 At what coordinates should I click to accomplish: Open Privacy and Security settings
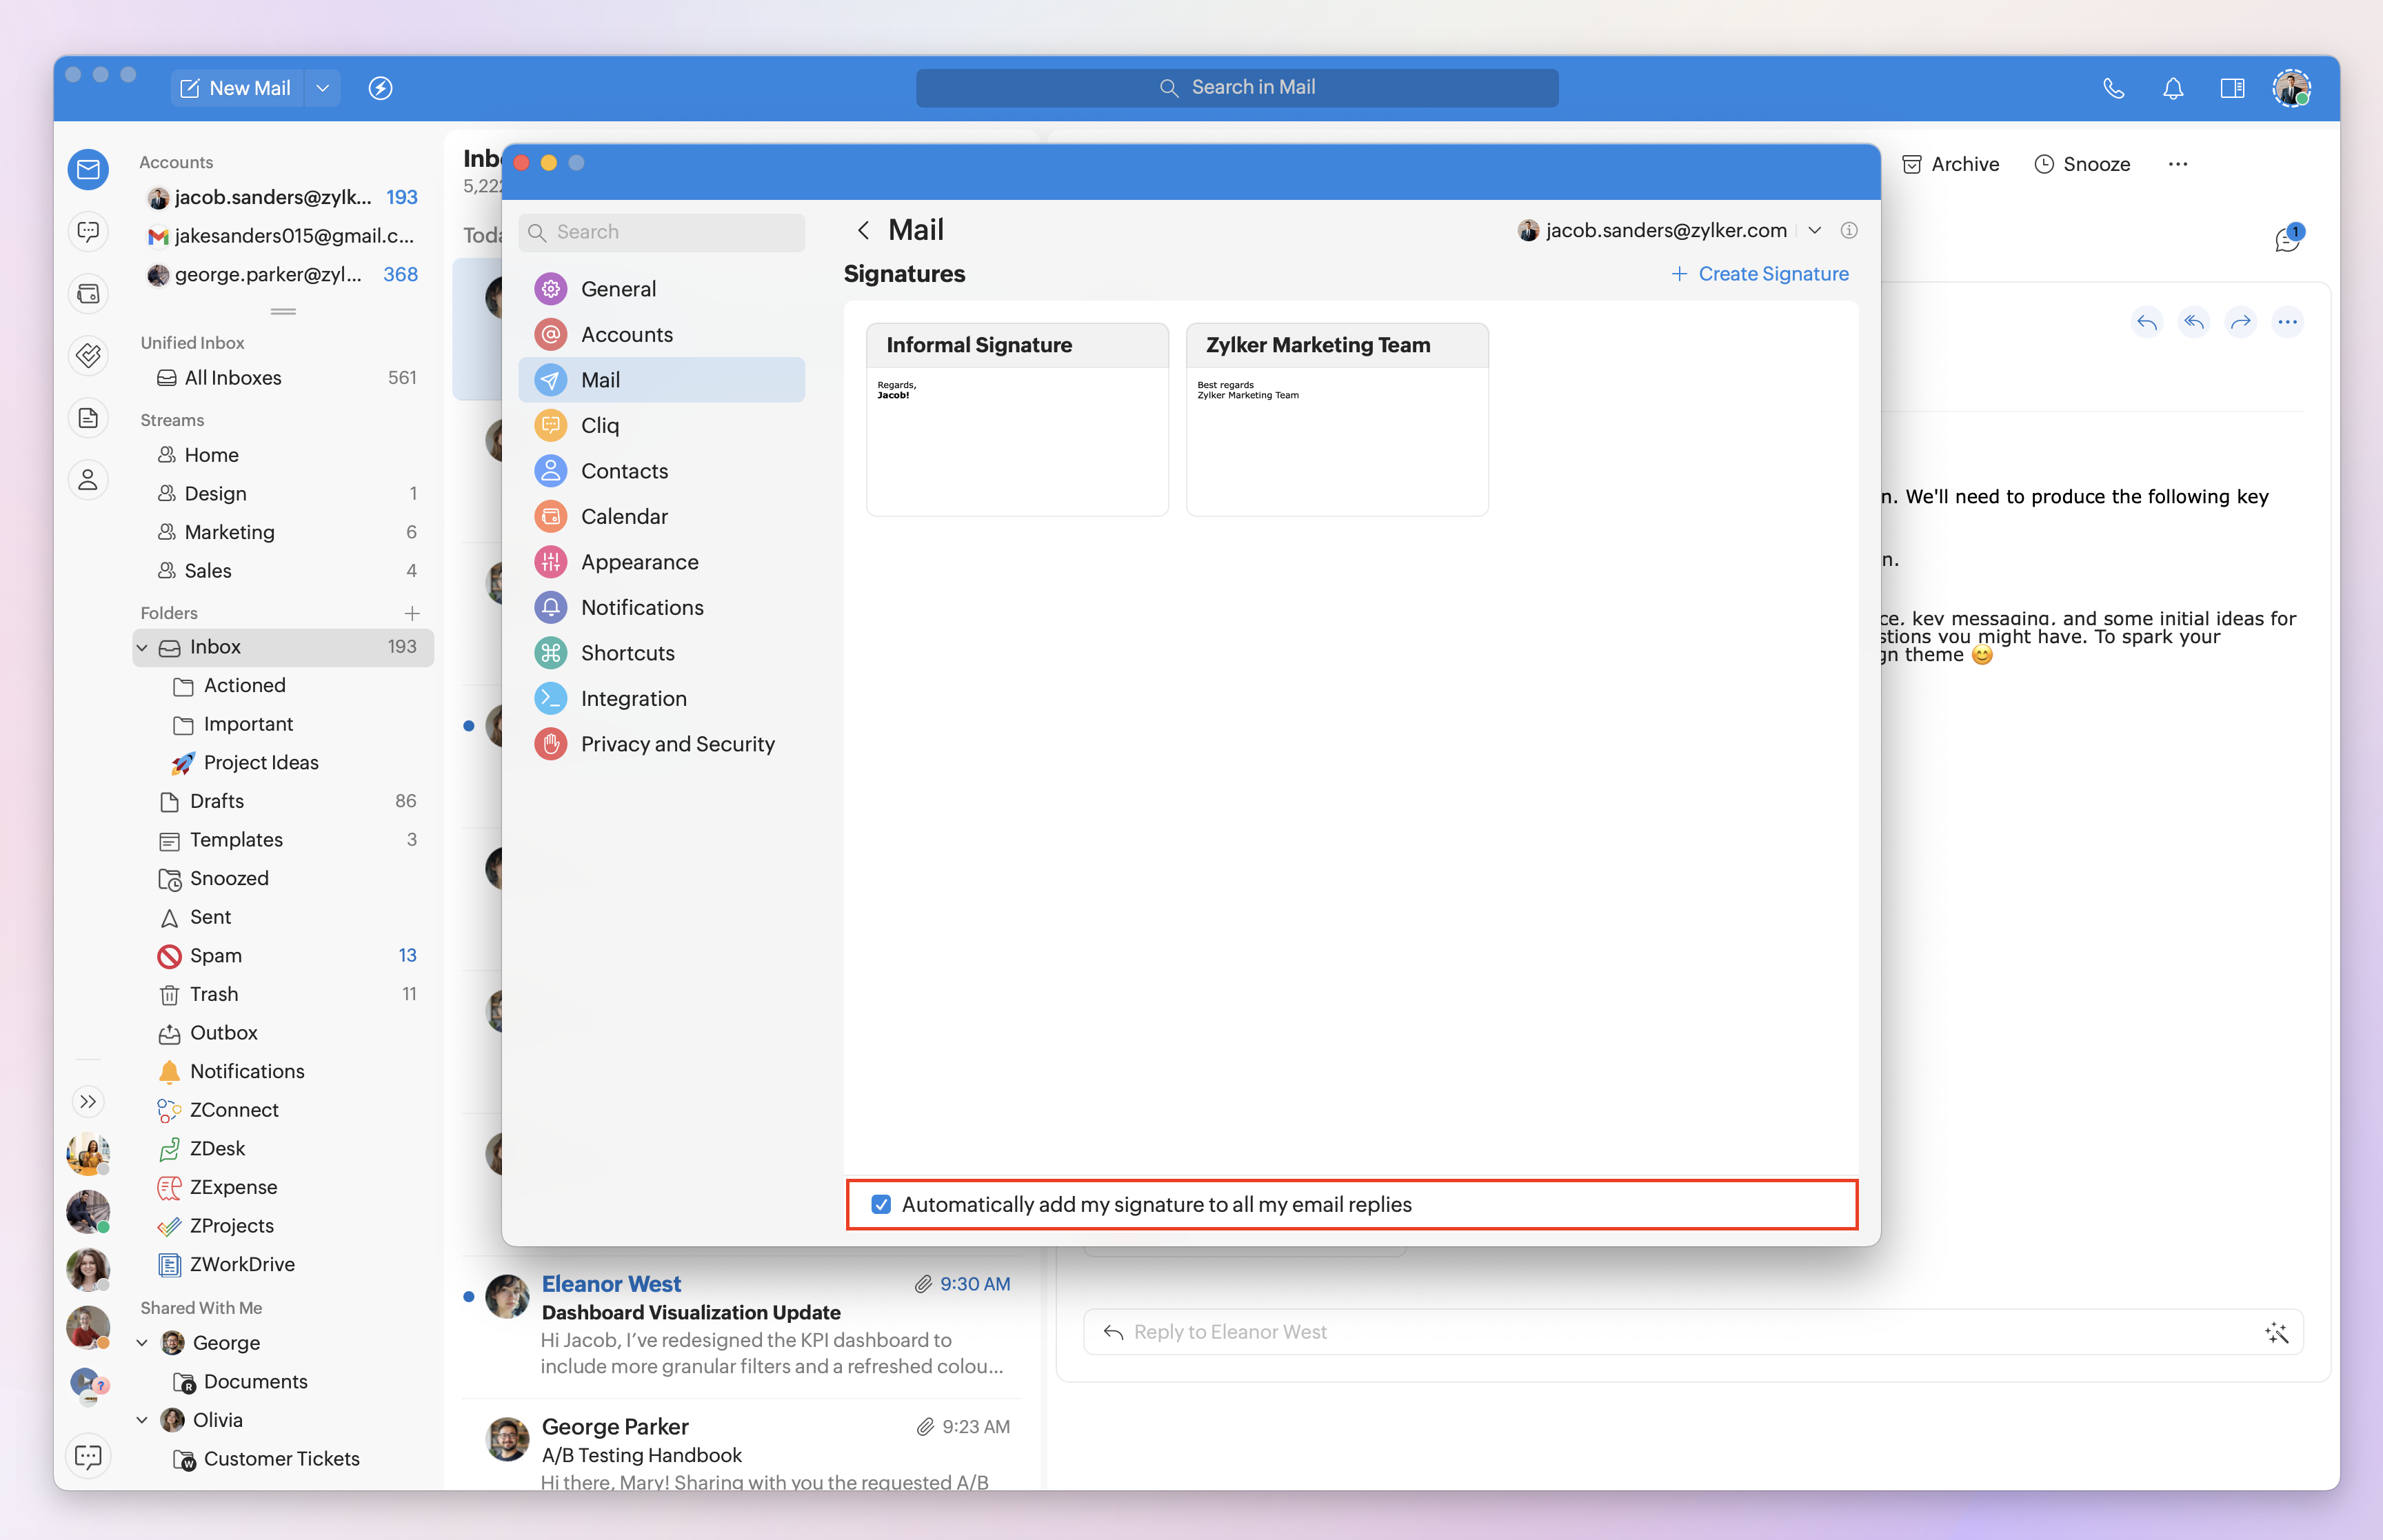(x=677, y=744)
